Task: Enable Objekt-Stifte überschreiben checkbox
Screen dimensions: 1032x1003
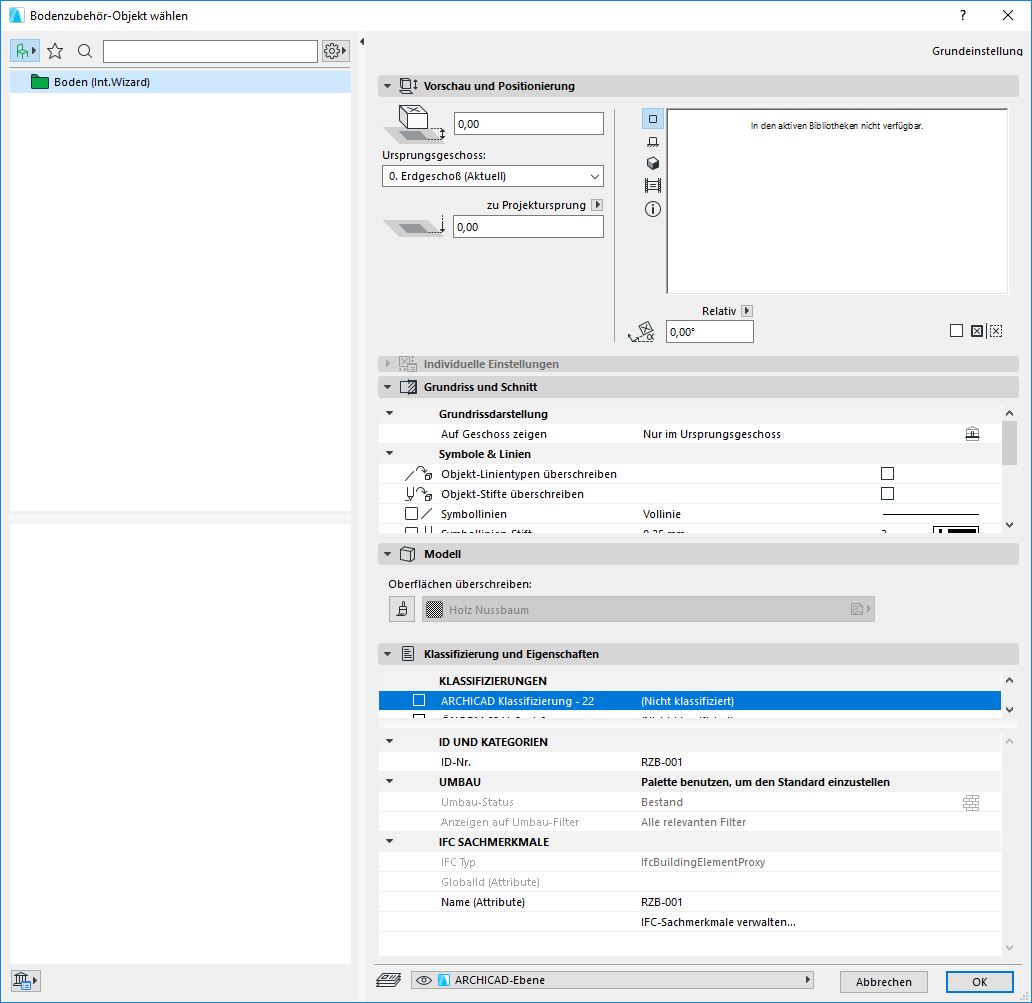Action: [887, 493]
